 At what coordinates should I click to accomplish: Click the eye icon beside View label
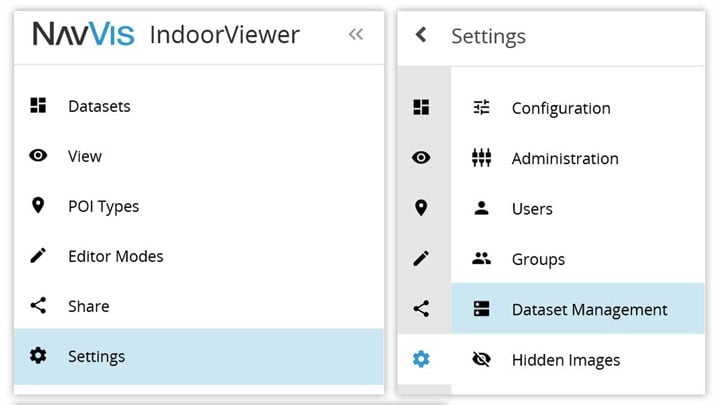pyautogui.click(x=38, y=155)
